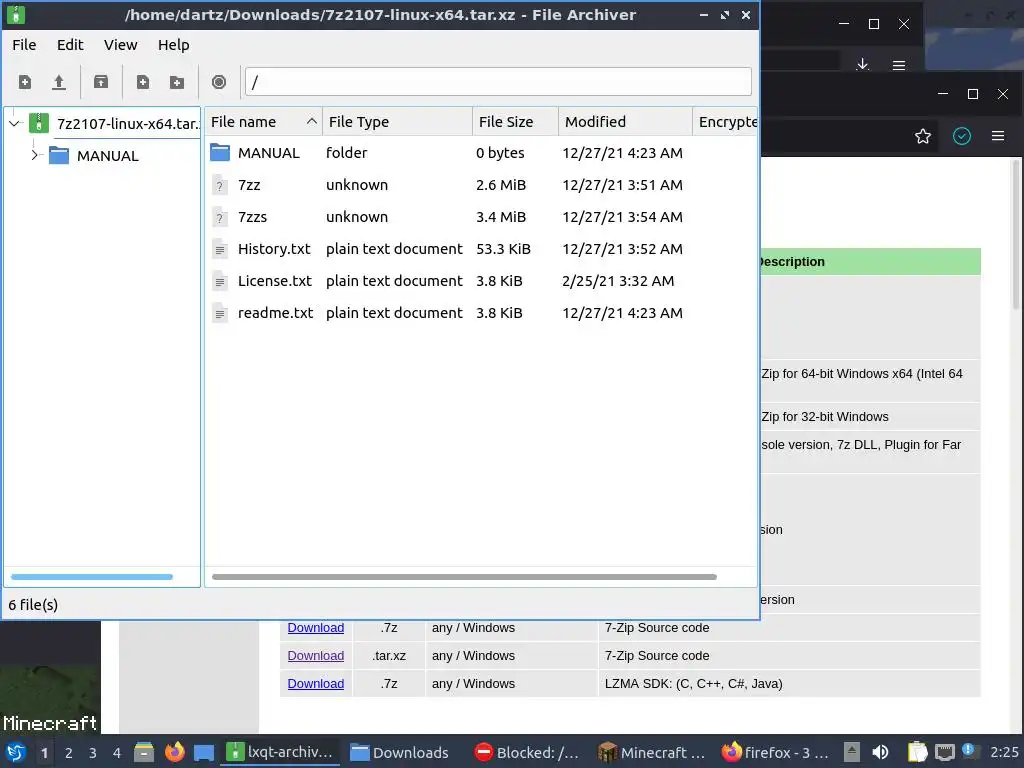Click the New archive toolbar icon
Image resolution: width=1024 pixels, height=768 pixels.
tap(25, 82)
